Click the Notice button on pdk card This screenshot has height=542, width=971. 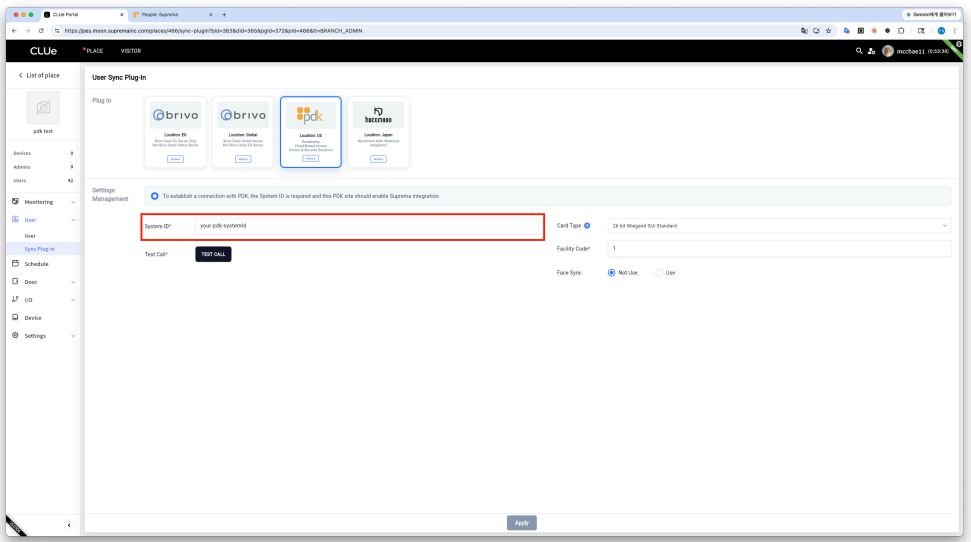click(x=311, y=159)
